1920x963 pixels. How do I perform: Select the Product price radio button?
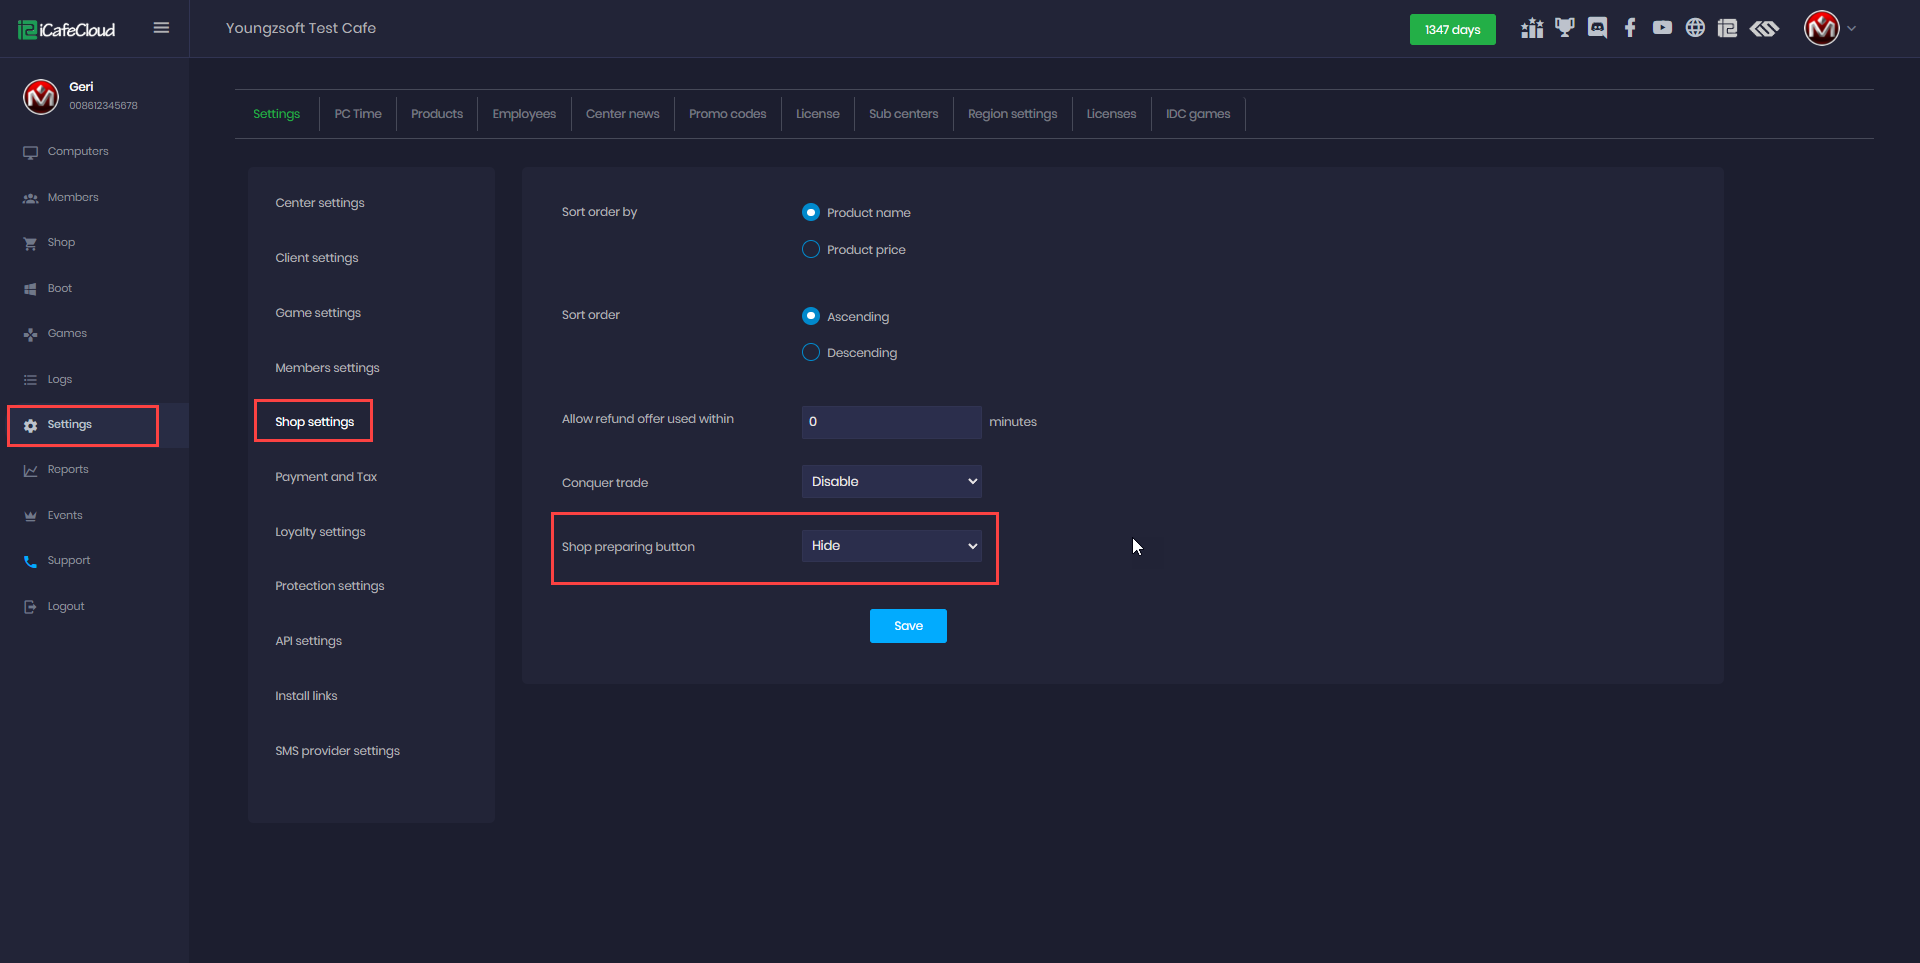point(811,249)
